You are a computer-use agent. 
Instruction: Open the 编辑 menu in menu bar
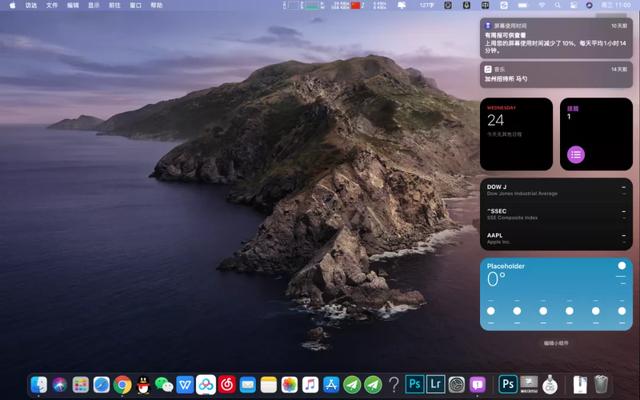(73, 5)
